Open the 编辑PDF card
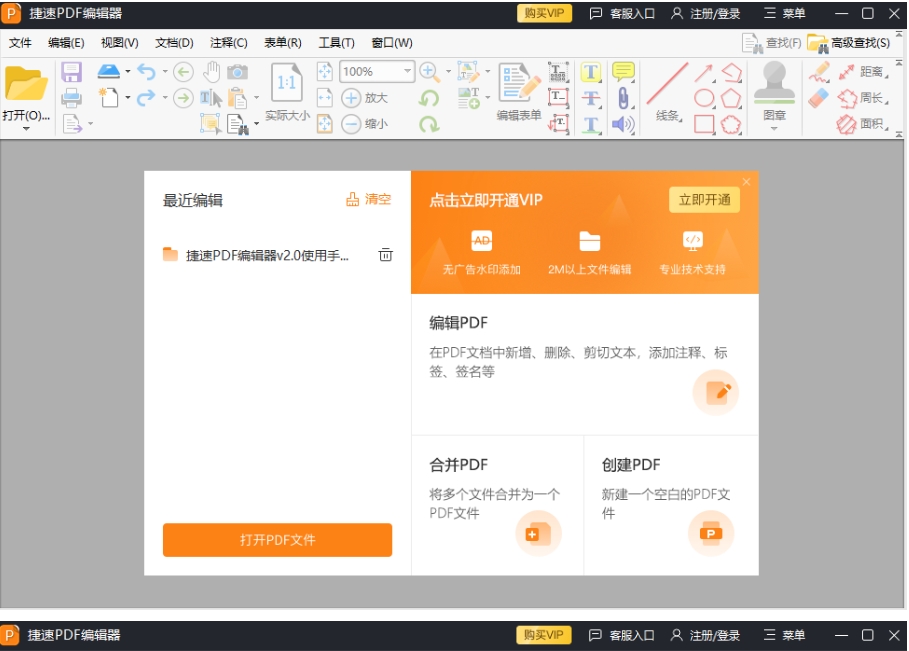 click(x=585, y=365)
